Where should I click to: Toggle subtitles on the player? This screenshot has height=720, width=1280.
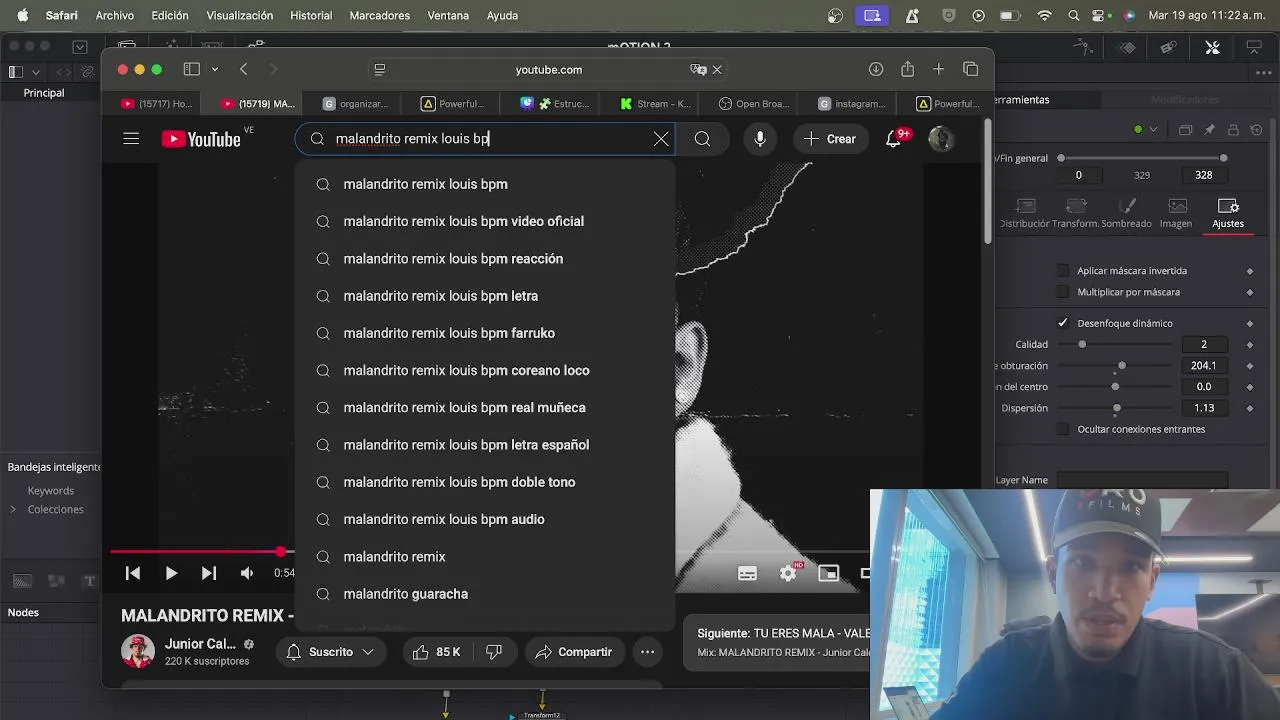(x=747, y=573)
